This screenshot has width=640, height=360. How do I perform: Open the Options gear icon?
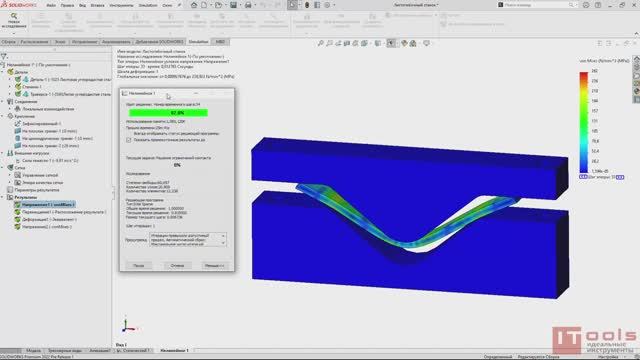tap(327, 5)
